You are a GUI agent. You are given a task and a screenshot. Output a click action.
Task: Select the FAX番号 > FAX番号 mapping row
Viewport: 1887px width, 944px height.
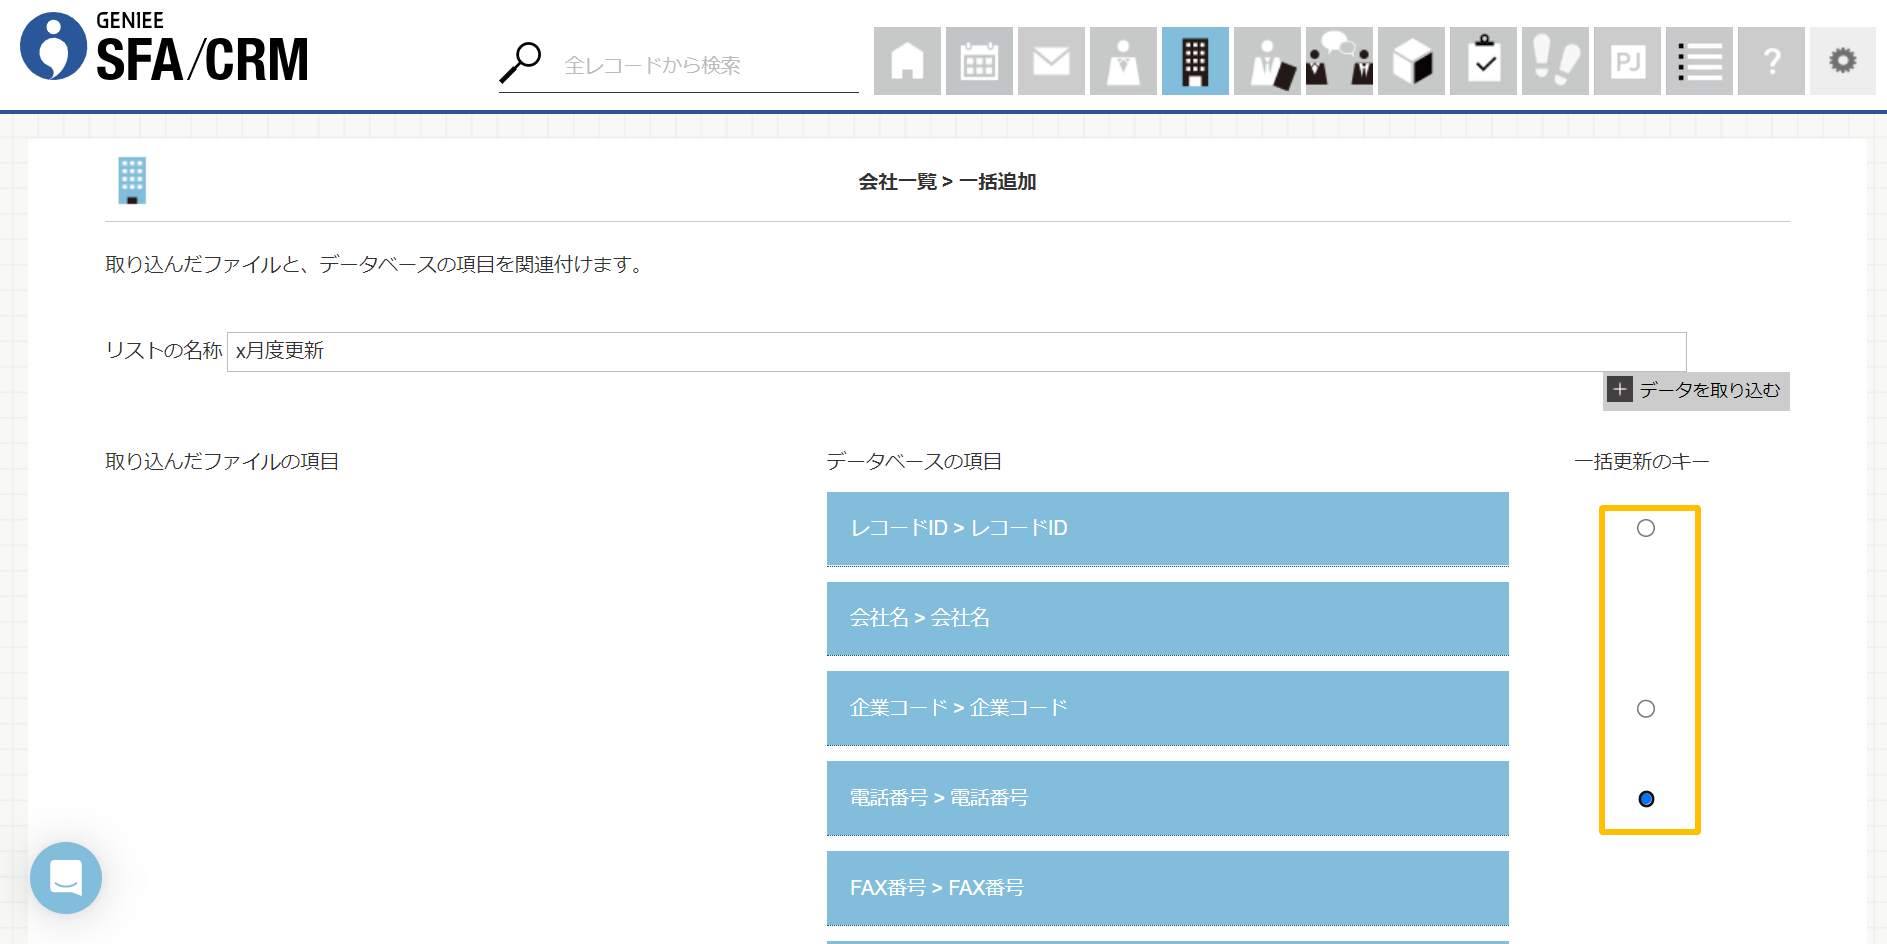[x=1167, y=888]
